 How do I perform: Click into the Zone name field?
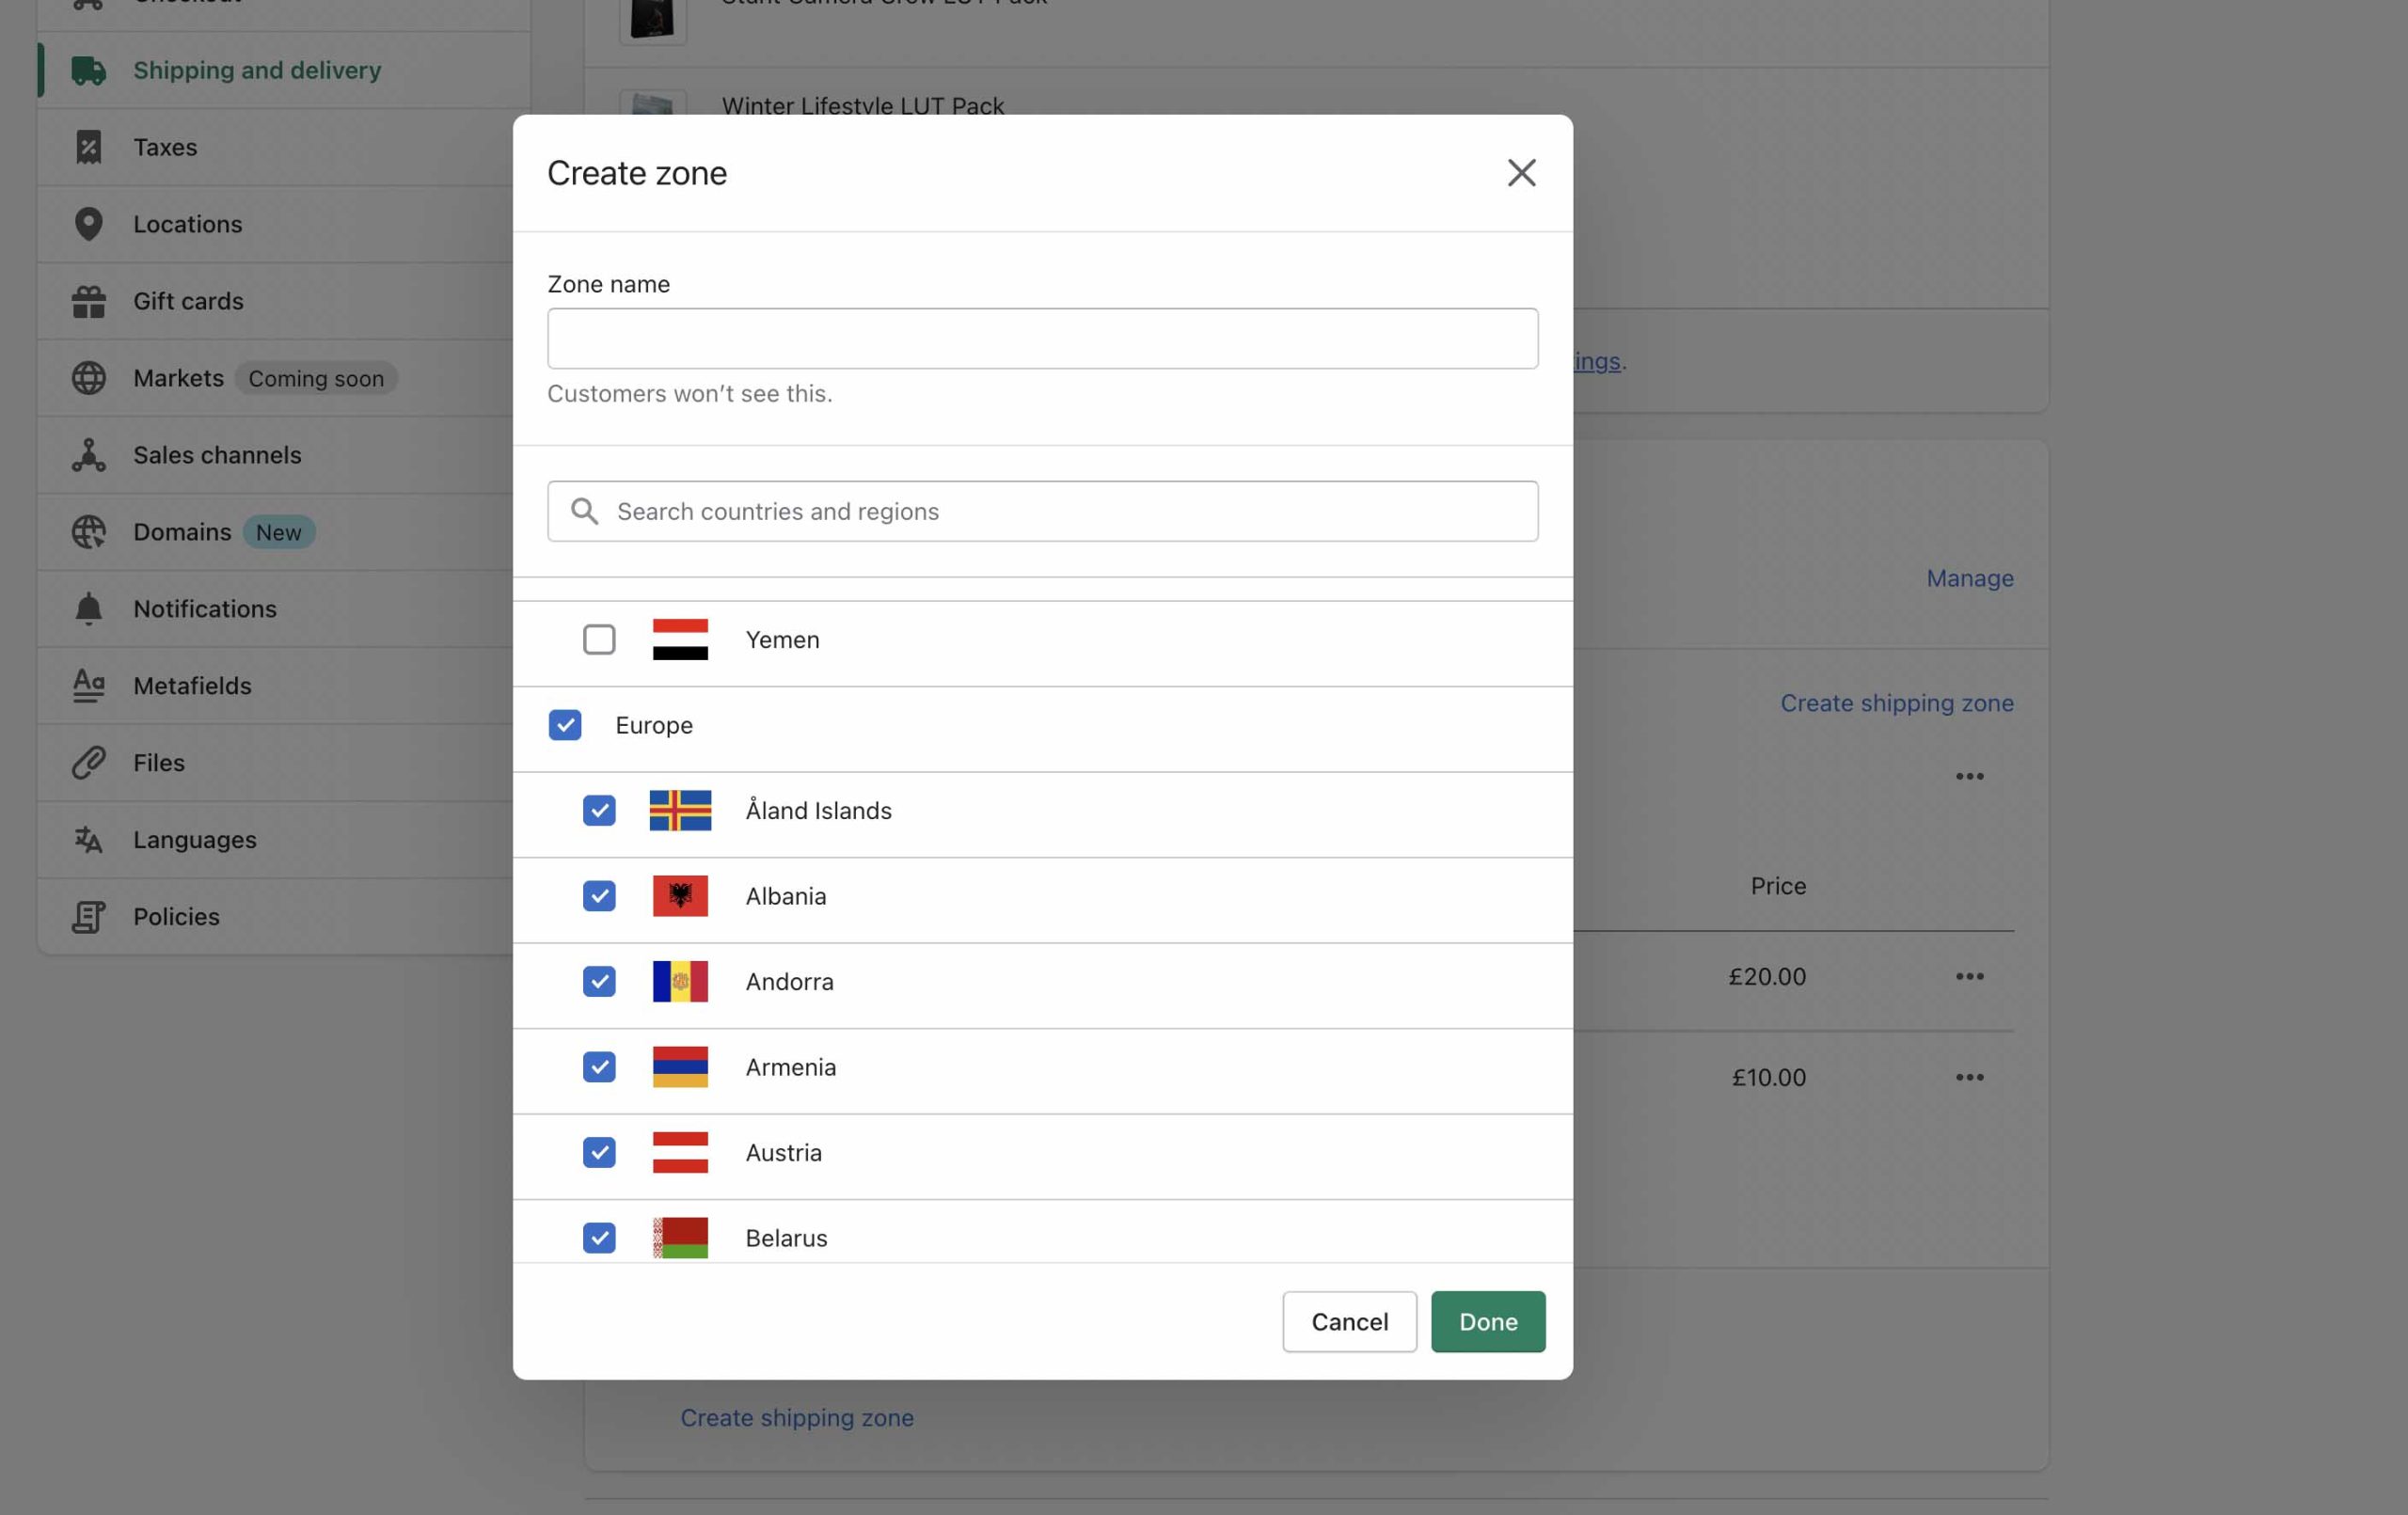[x=1042, y=339]
